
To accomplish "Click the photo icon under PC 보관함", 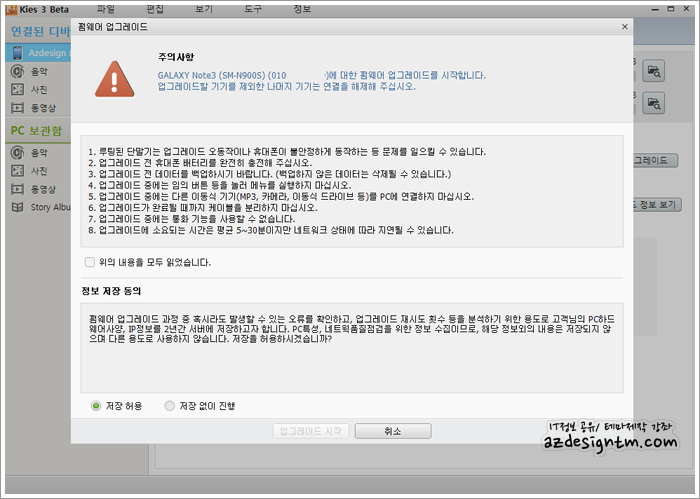I will (17, 170).
